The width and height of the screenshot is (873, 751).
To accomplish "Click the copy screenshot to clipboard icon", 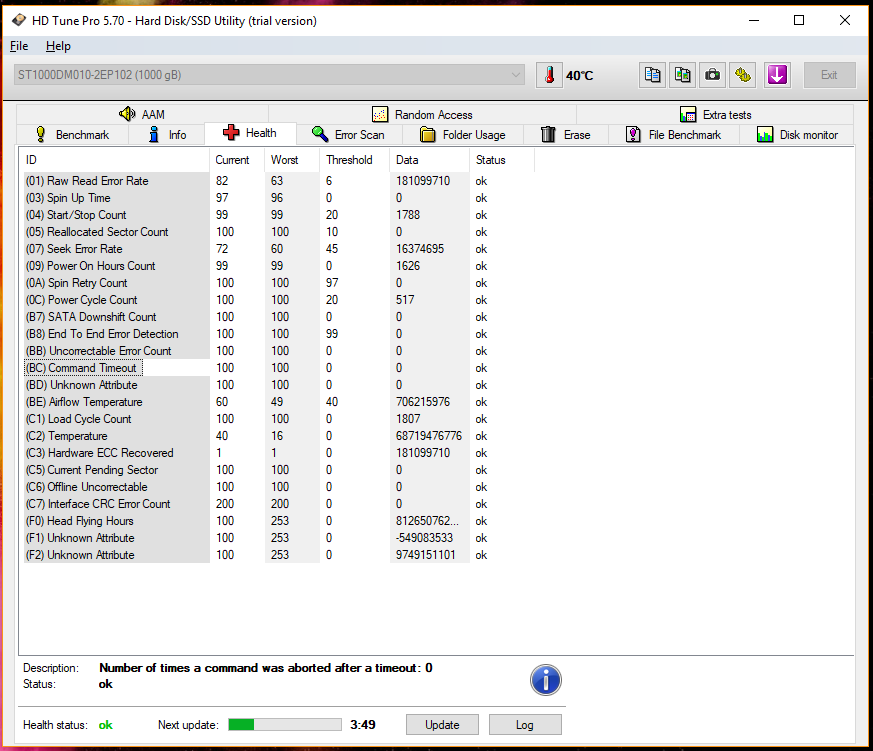I will 683,75.
